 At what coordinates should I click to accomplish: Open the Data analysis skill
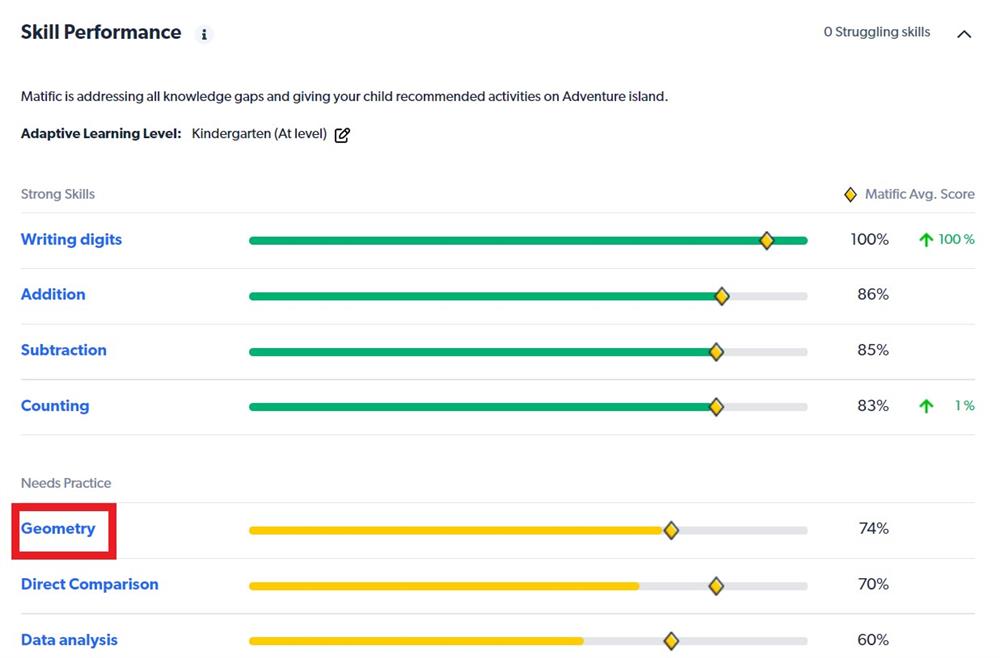click(x=69, y=640)
